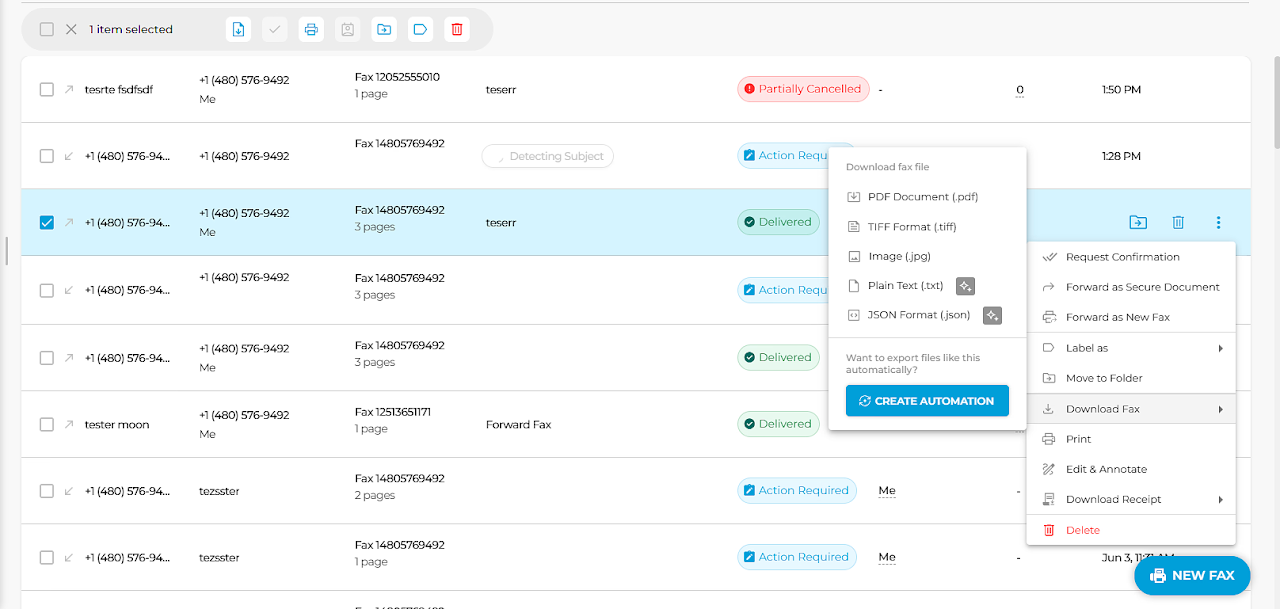1280x609 pixels.
Task: Click the AI sparkle badge beside Plain Text (.txt)
Action: tap(965, 286)
